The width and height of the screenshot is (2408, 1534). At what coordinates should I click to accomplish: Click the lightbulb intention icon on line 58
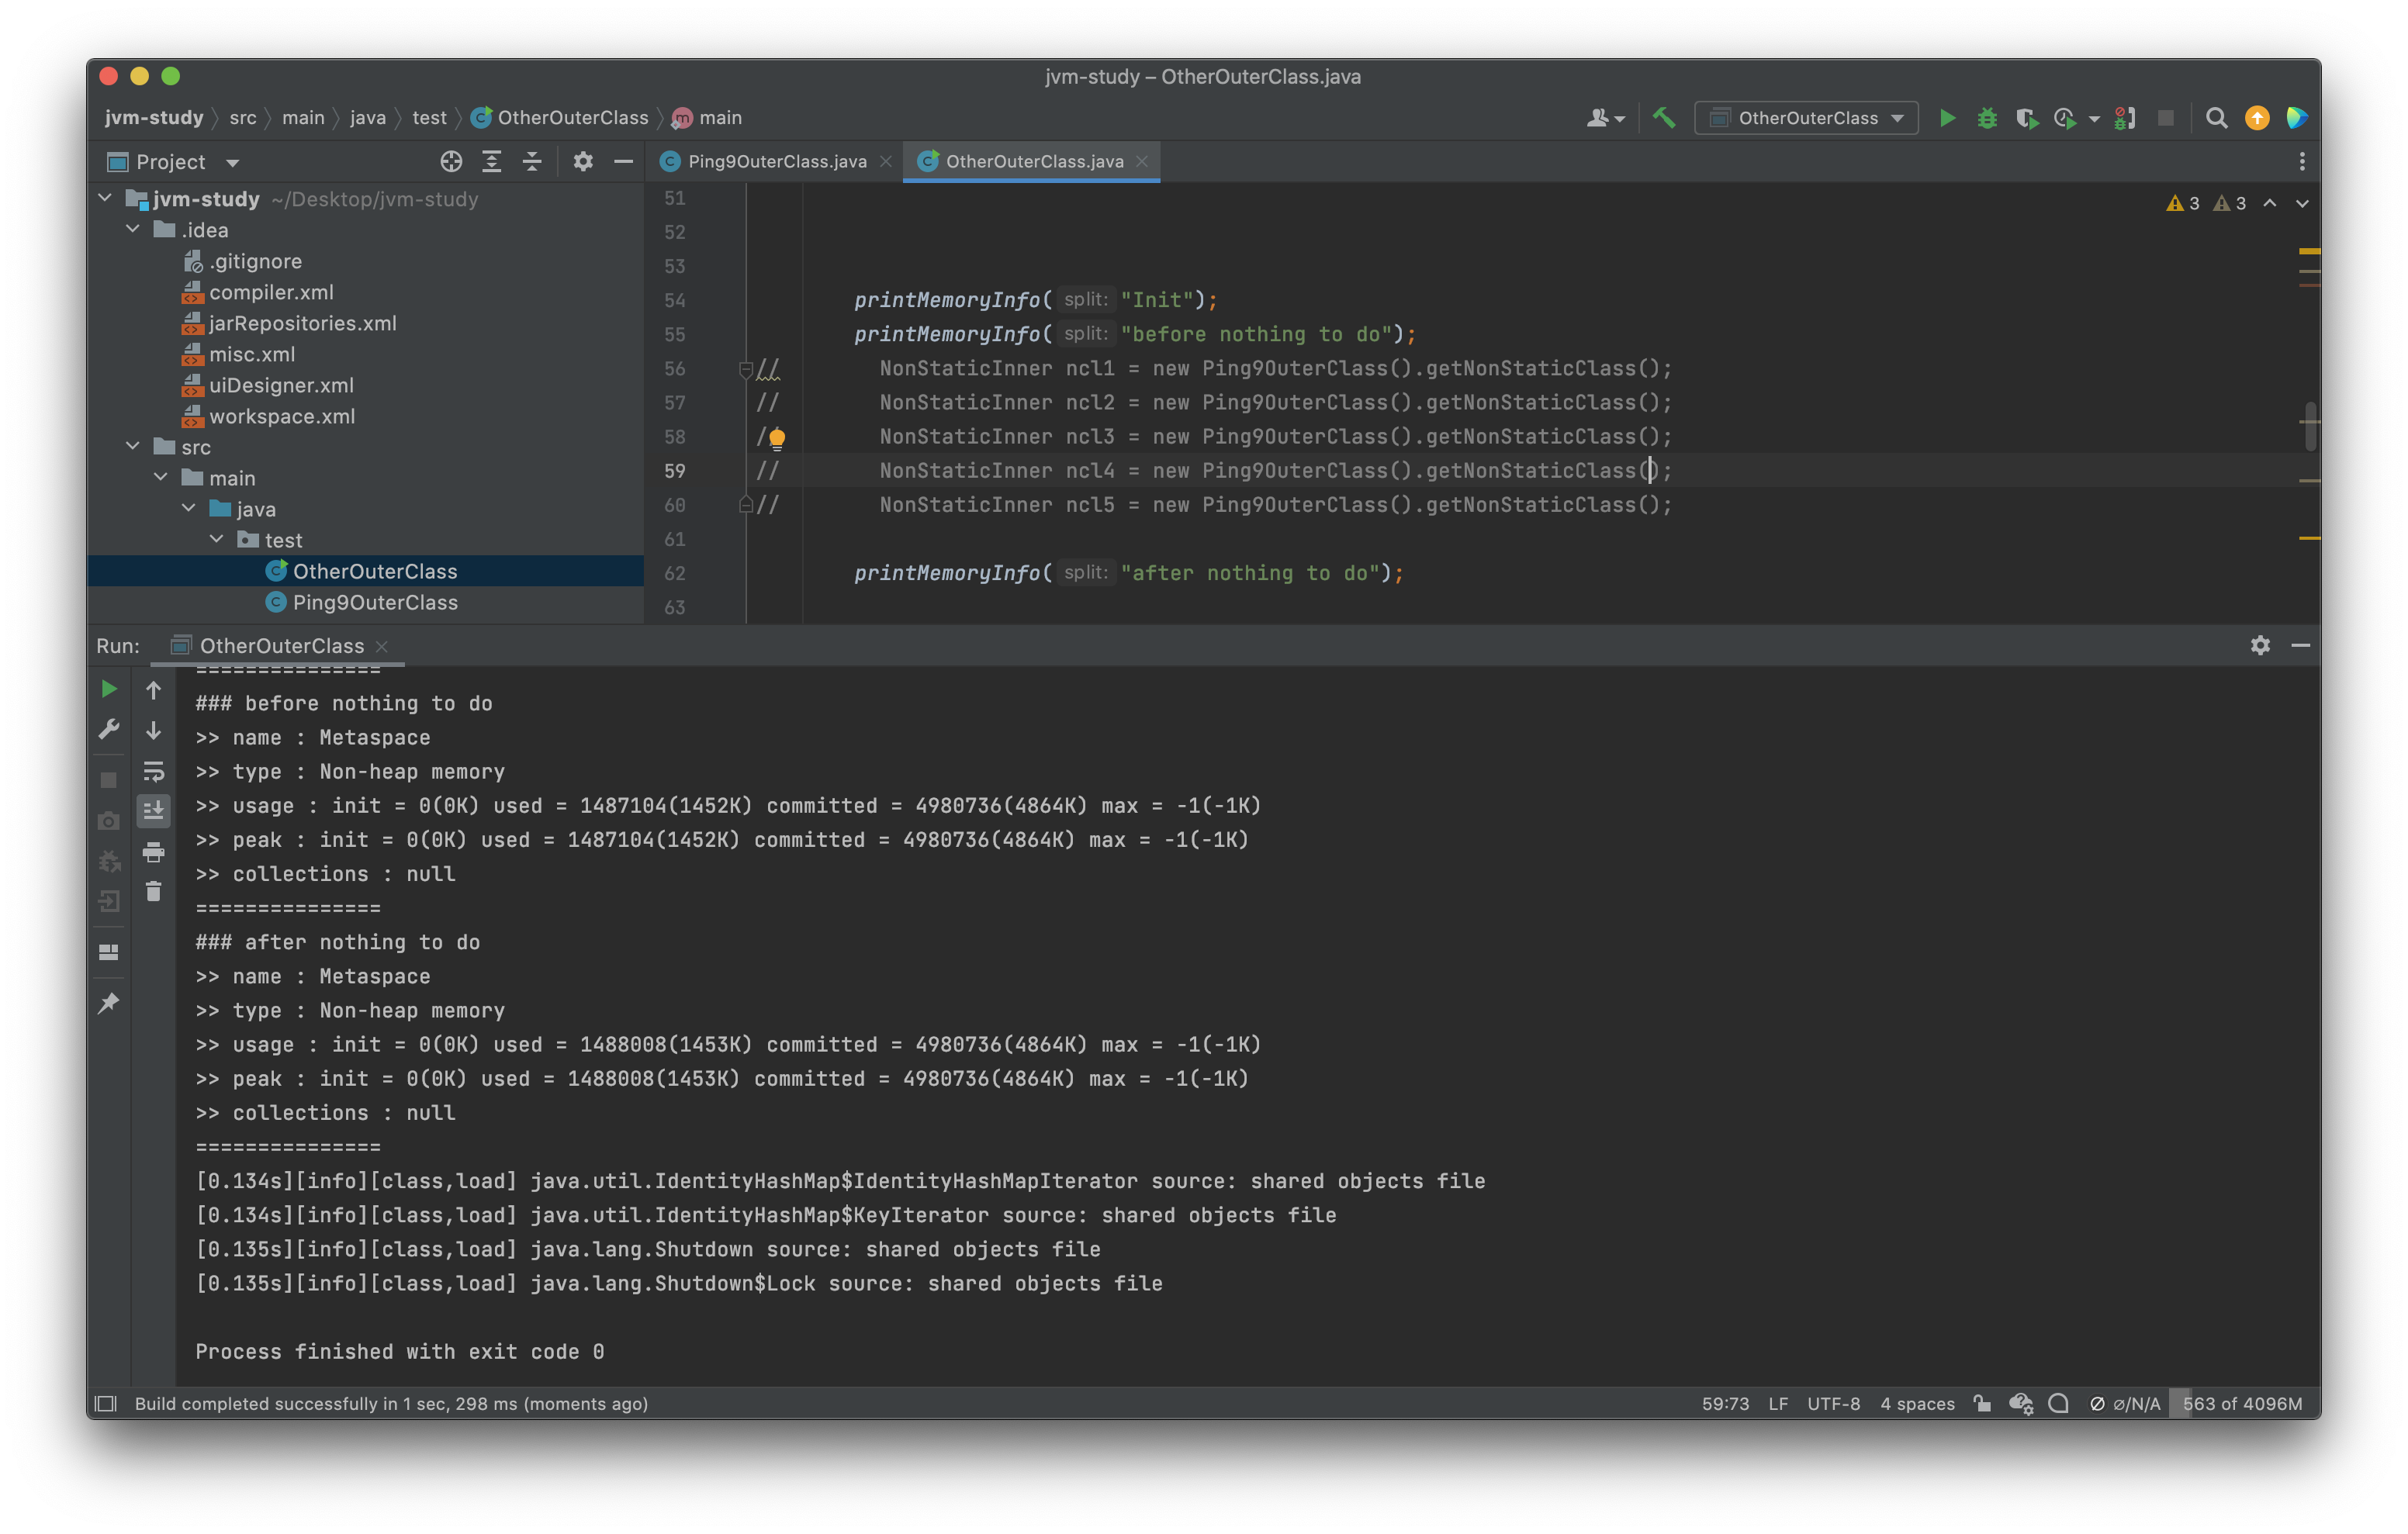(777, 438)
